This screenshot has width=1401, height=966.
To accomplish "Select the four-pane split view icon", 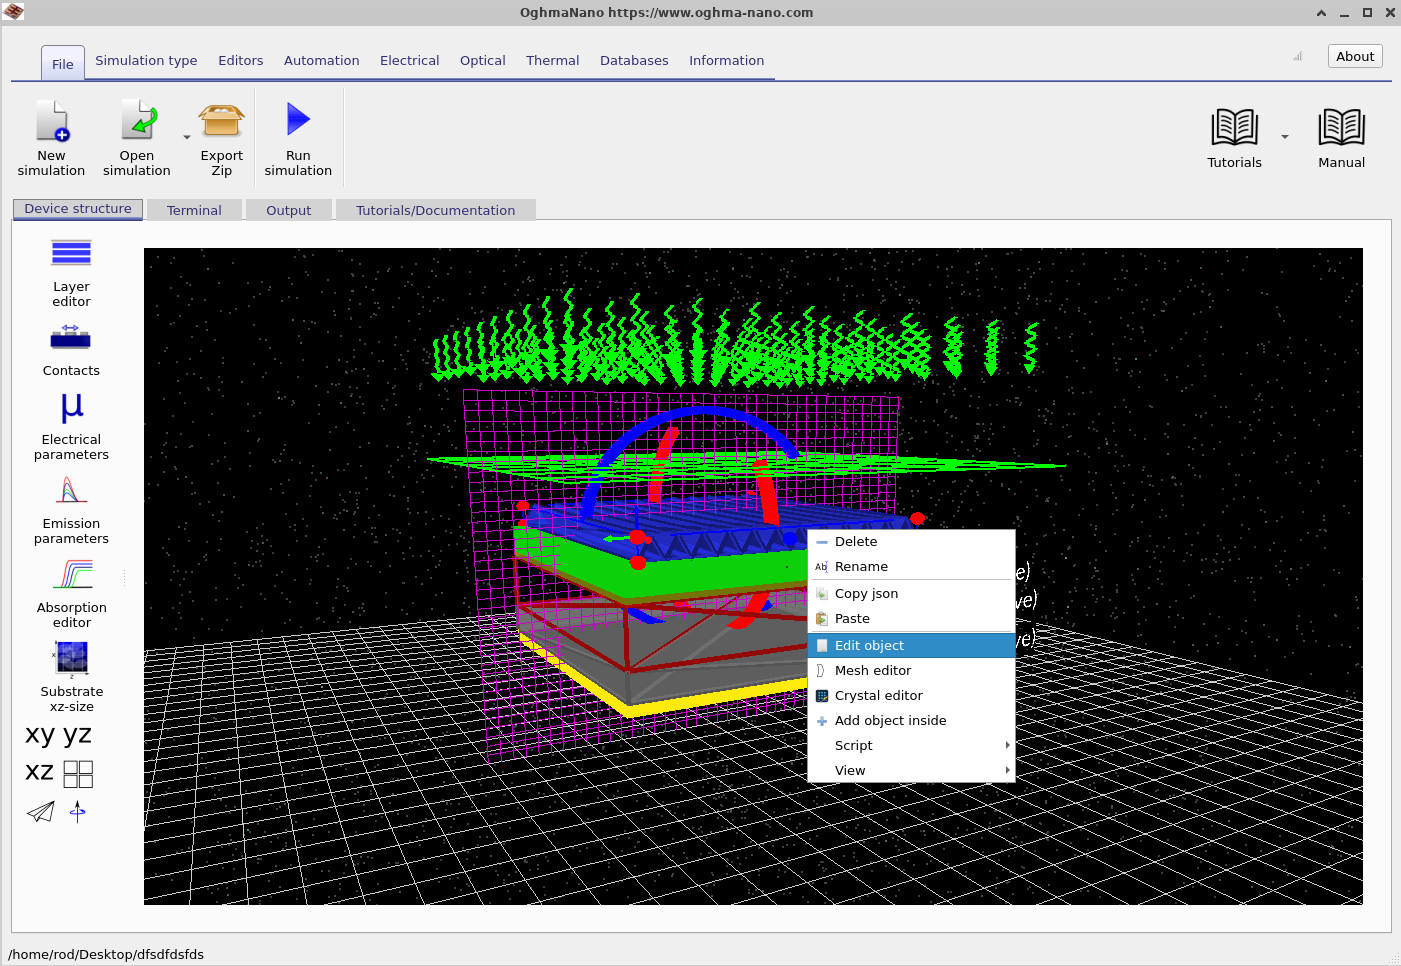I will (78, 774).
